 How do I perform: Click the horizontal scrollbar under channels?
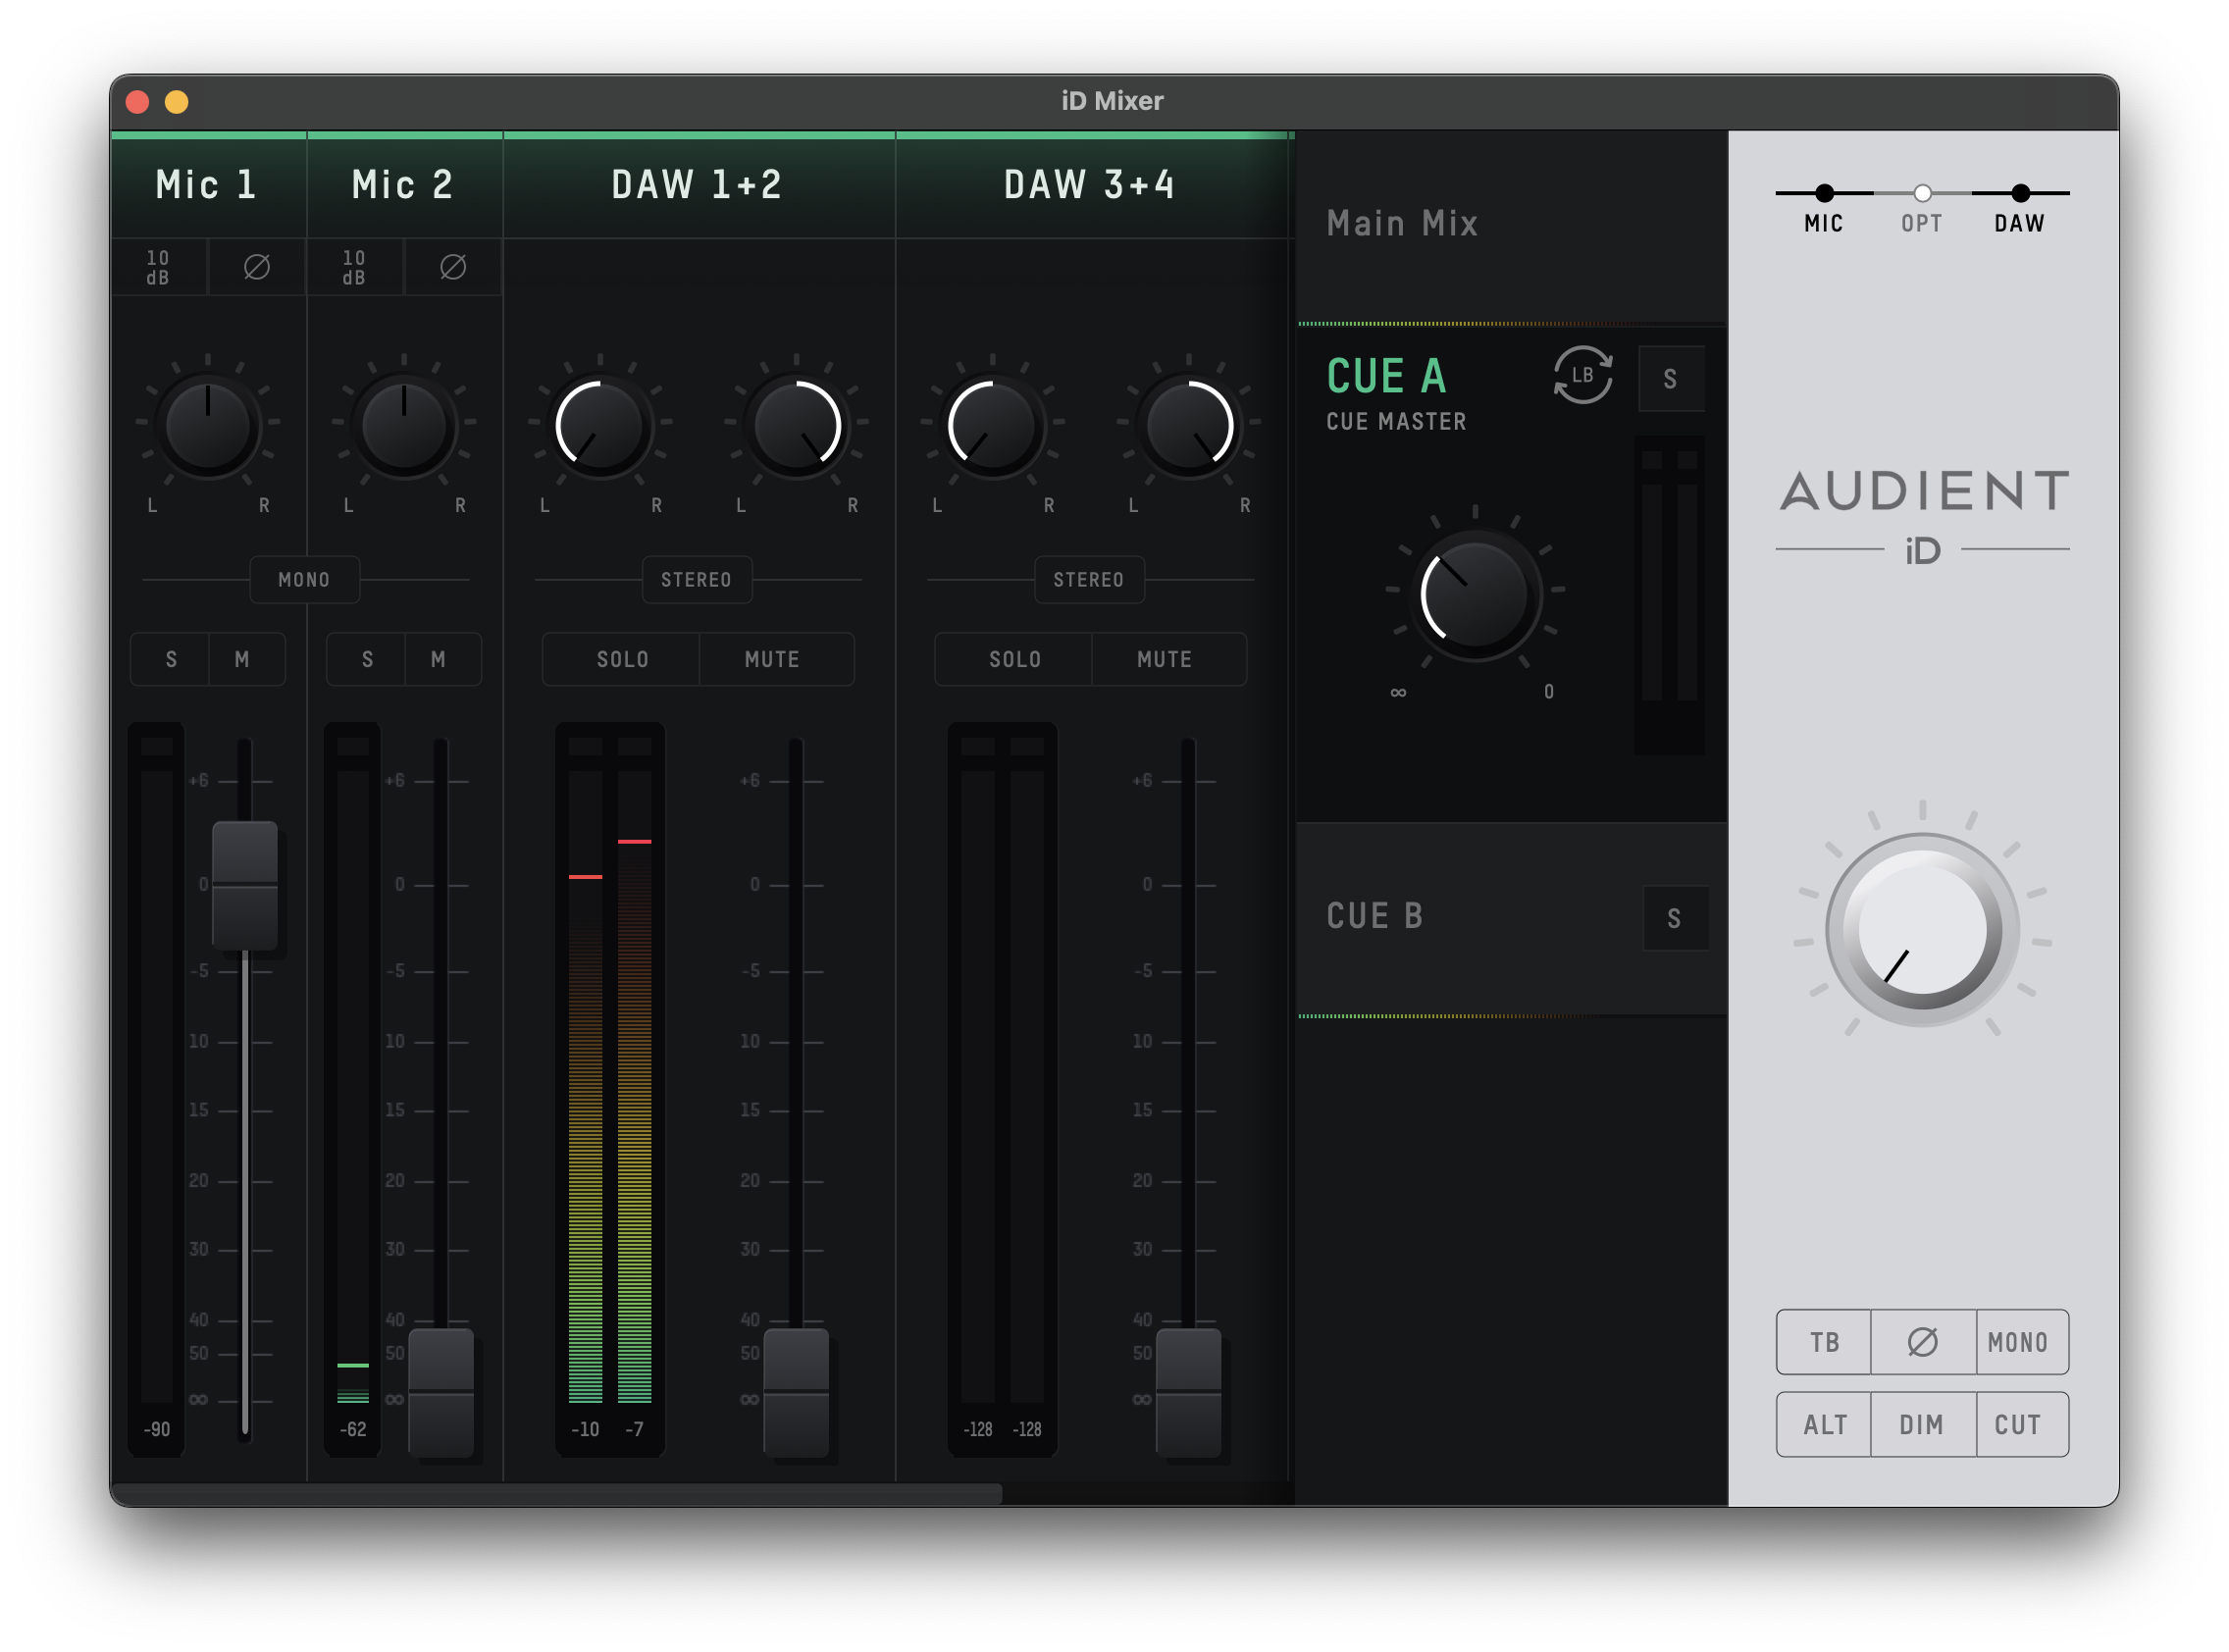[x=557, y=1494]
